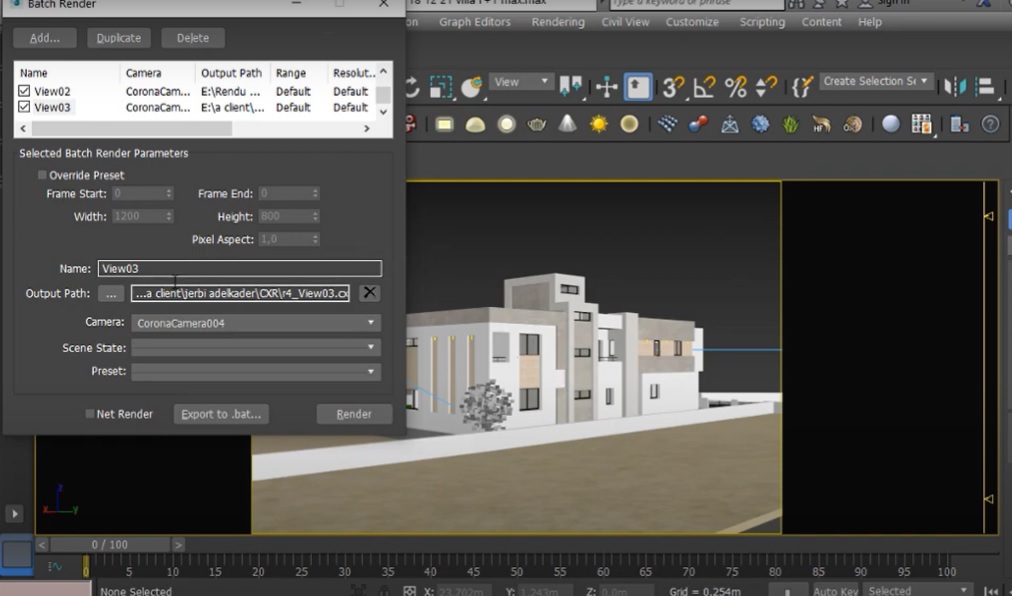Click the wireframe pyramid icon
Screen dimensions: 1012x596
click(x=730, y=124)
